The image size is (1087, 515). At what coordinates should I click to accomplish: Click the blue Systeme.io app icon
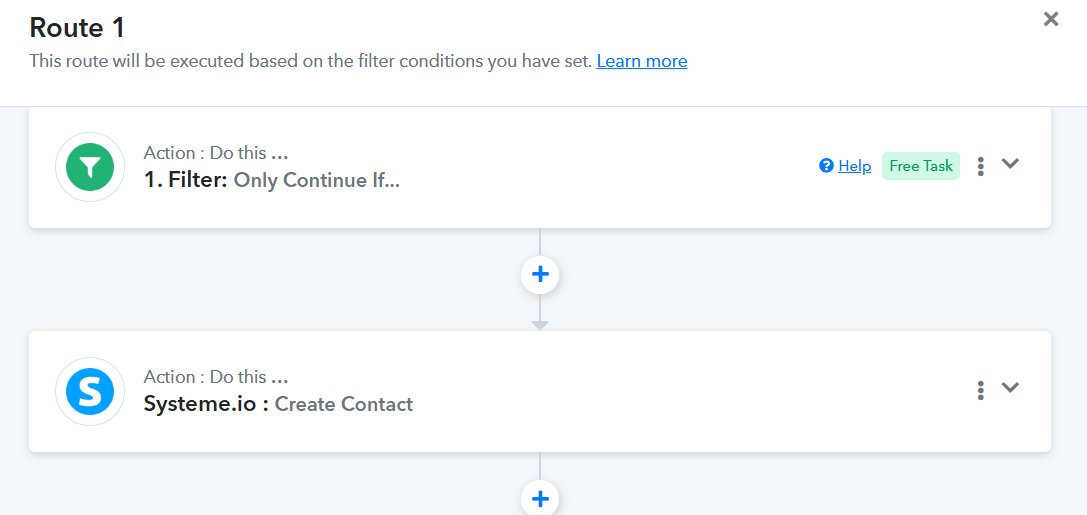pyautogui.click(x=90, y=391)
